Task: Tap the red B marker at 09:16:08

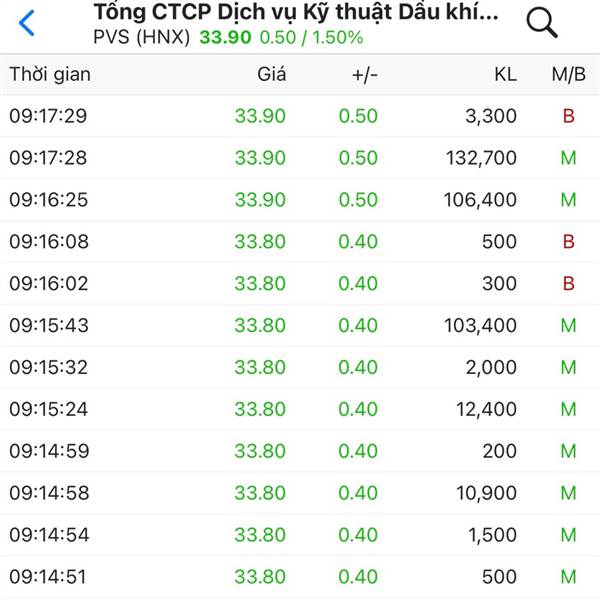Action: click(569, 241)
